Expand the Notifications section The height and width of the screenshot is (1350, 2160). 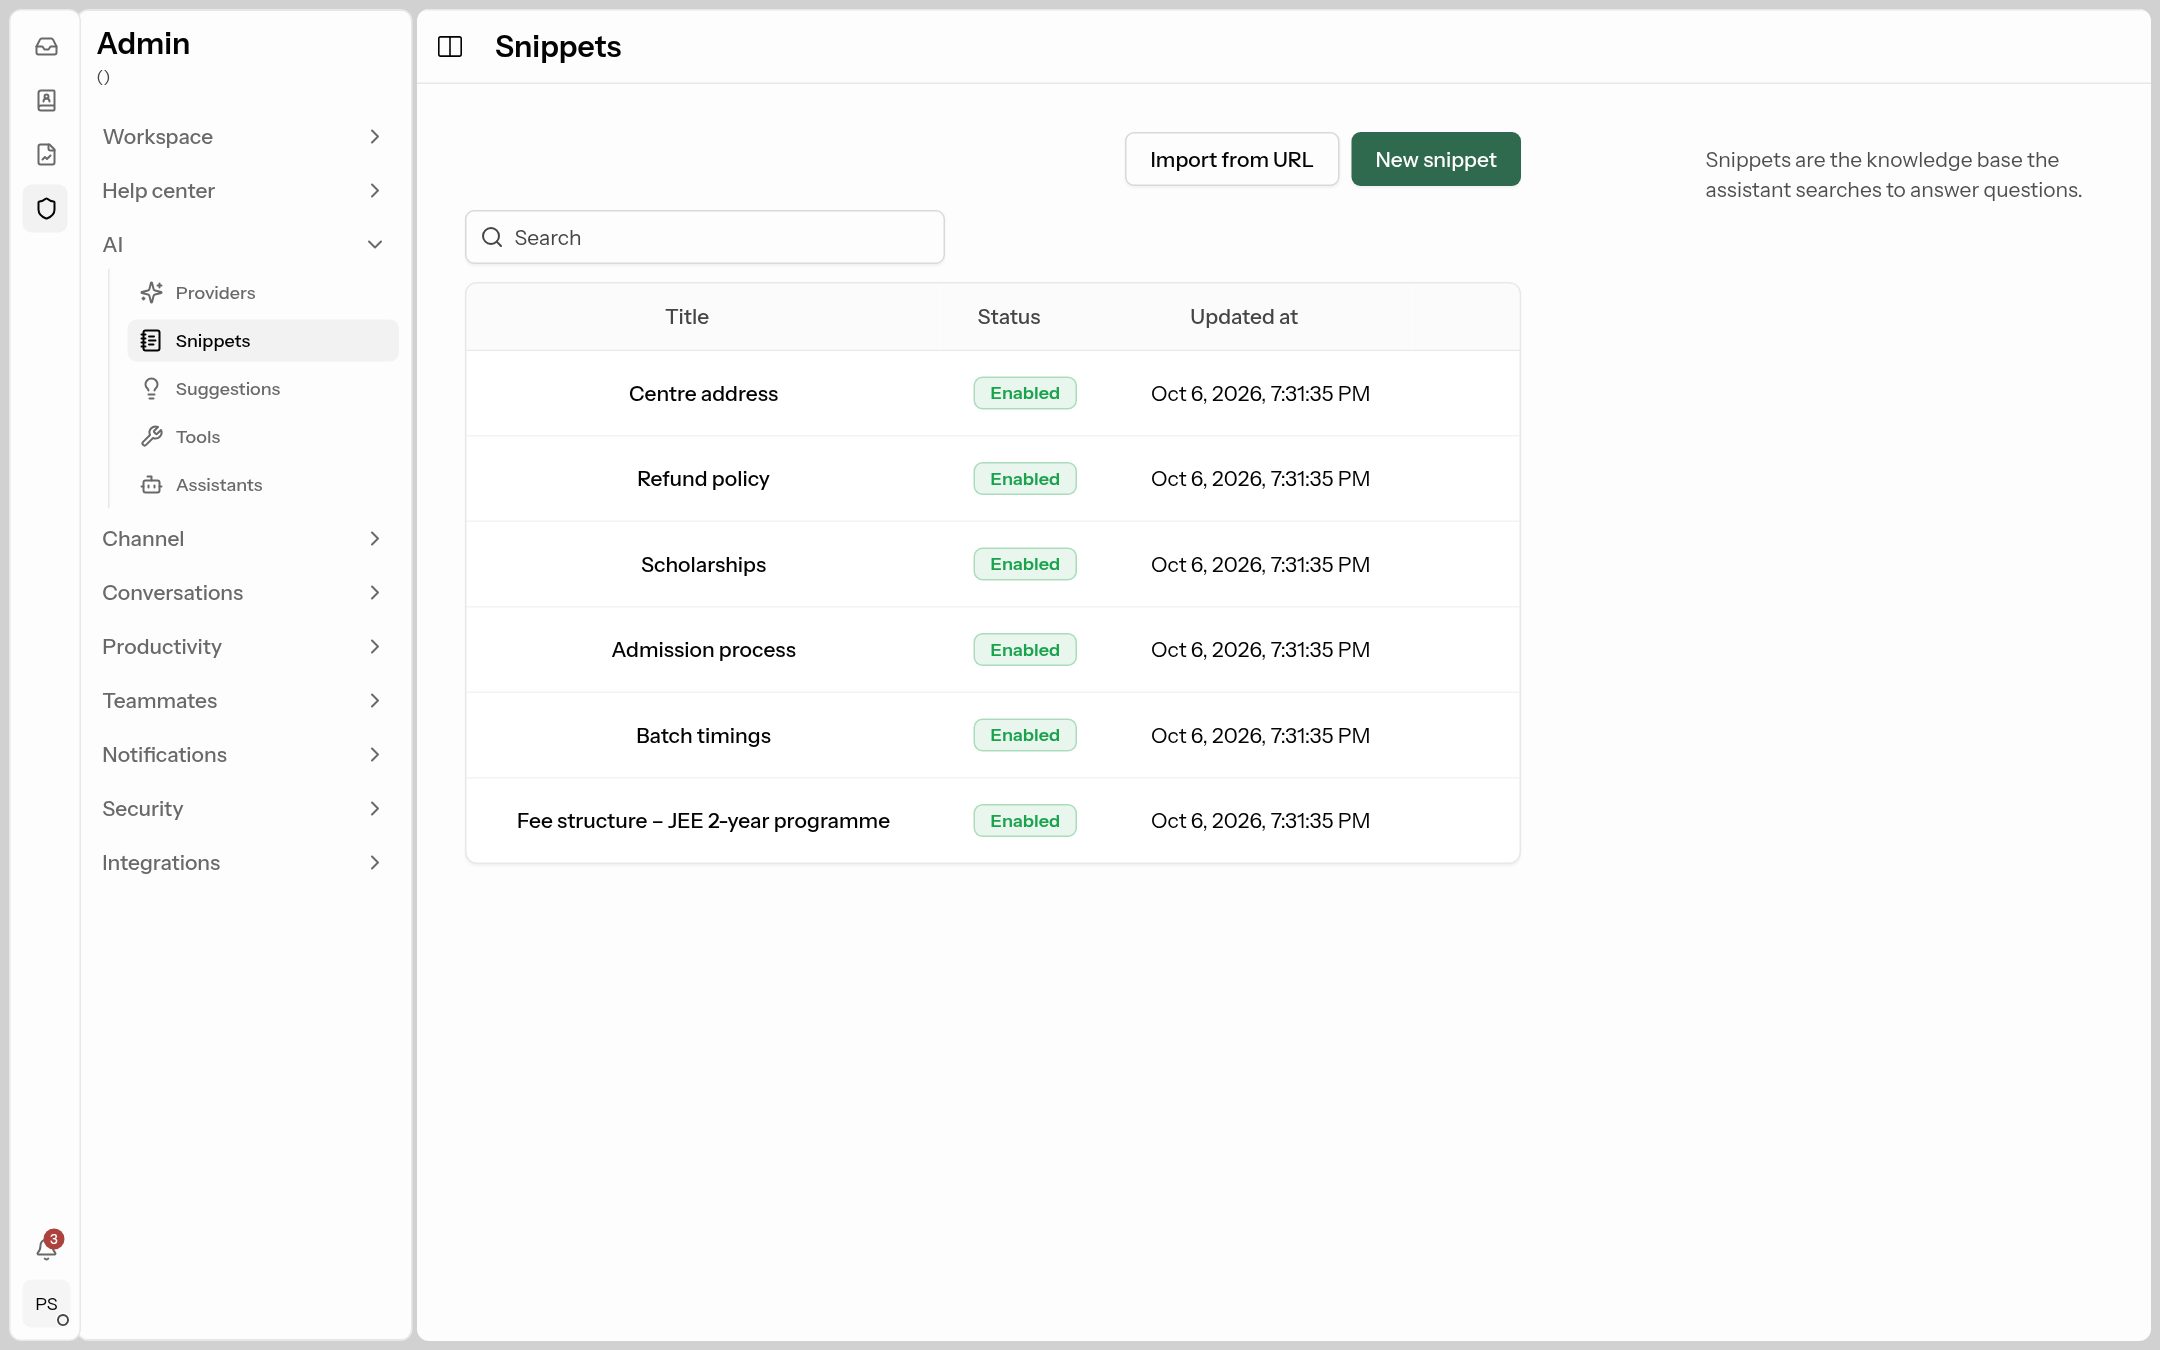(242, 755)
